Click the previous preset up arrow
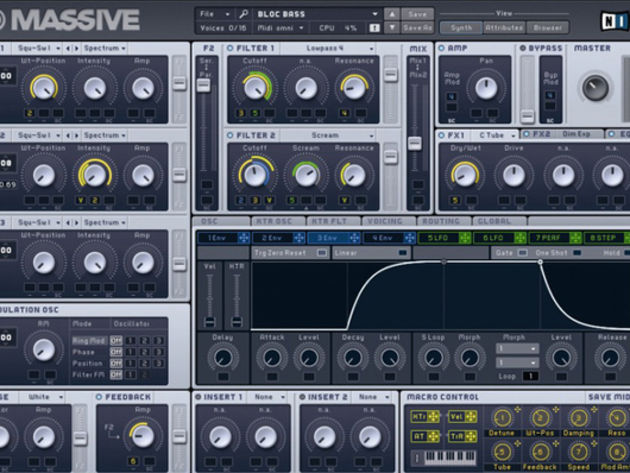Screen dimensions: 630x473 pyautogui.click(x=392, y=14)
